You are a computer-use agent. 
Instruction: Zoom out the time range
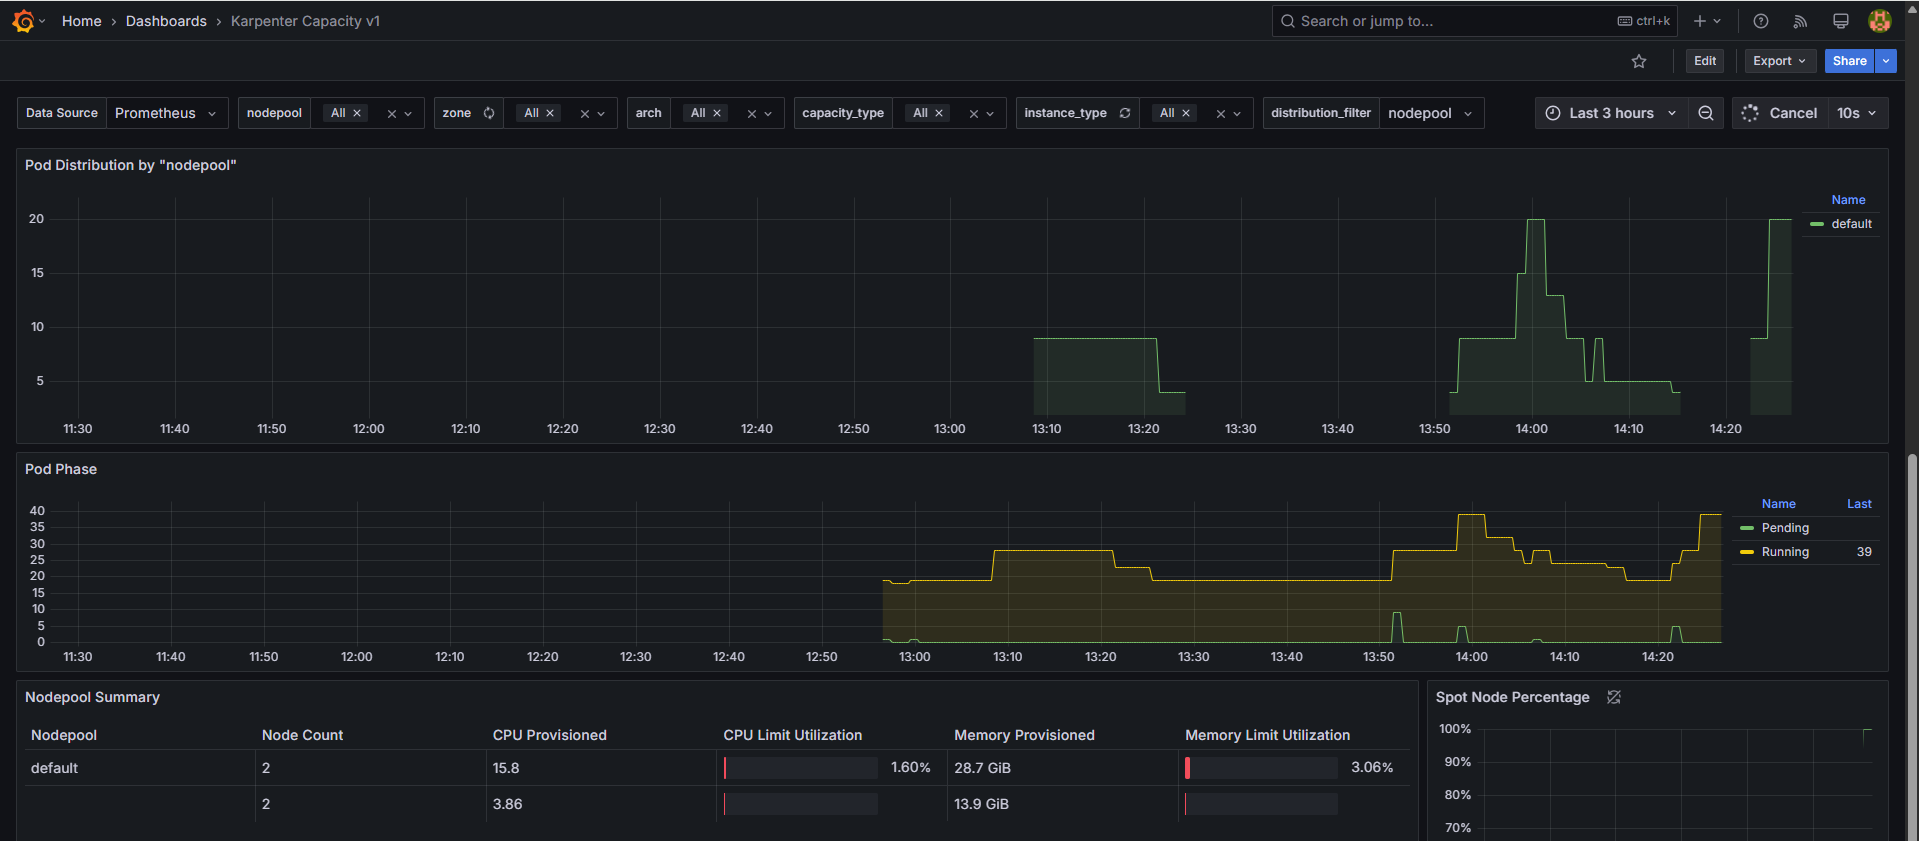click(1706, 113)
